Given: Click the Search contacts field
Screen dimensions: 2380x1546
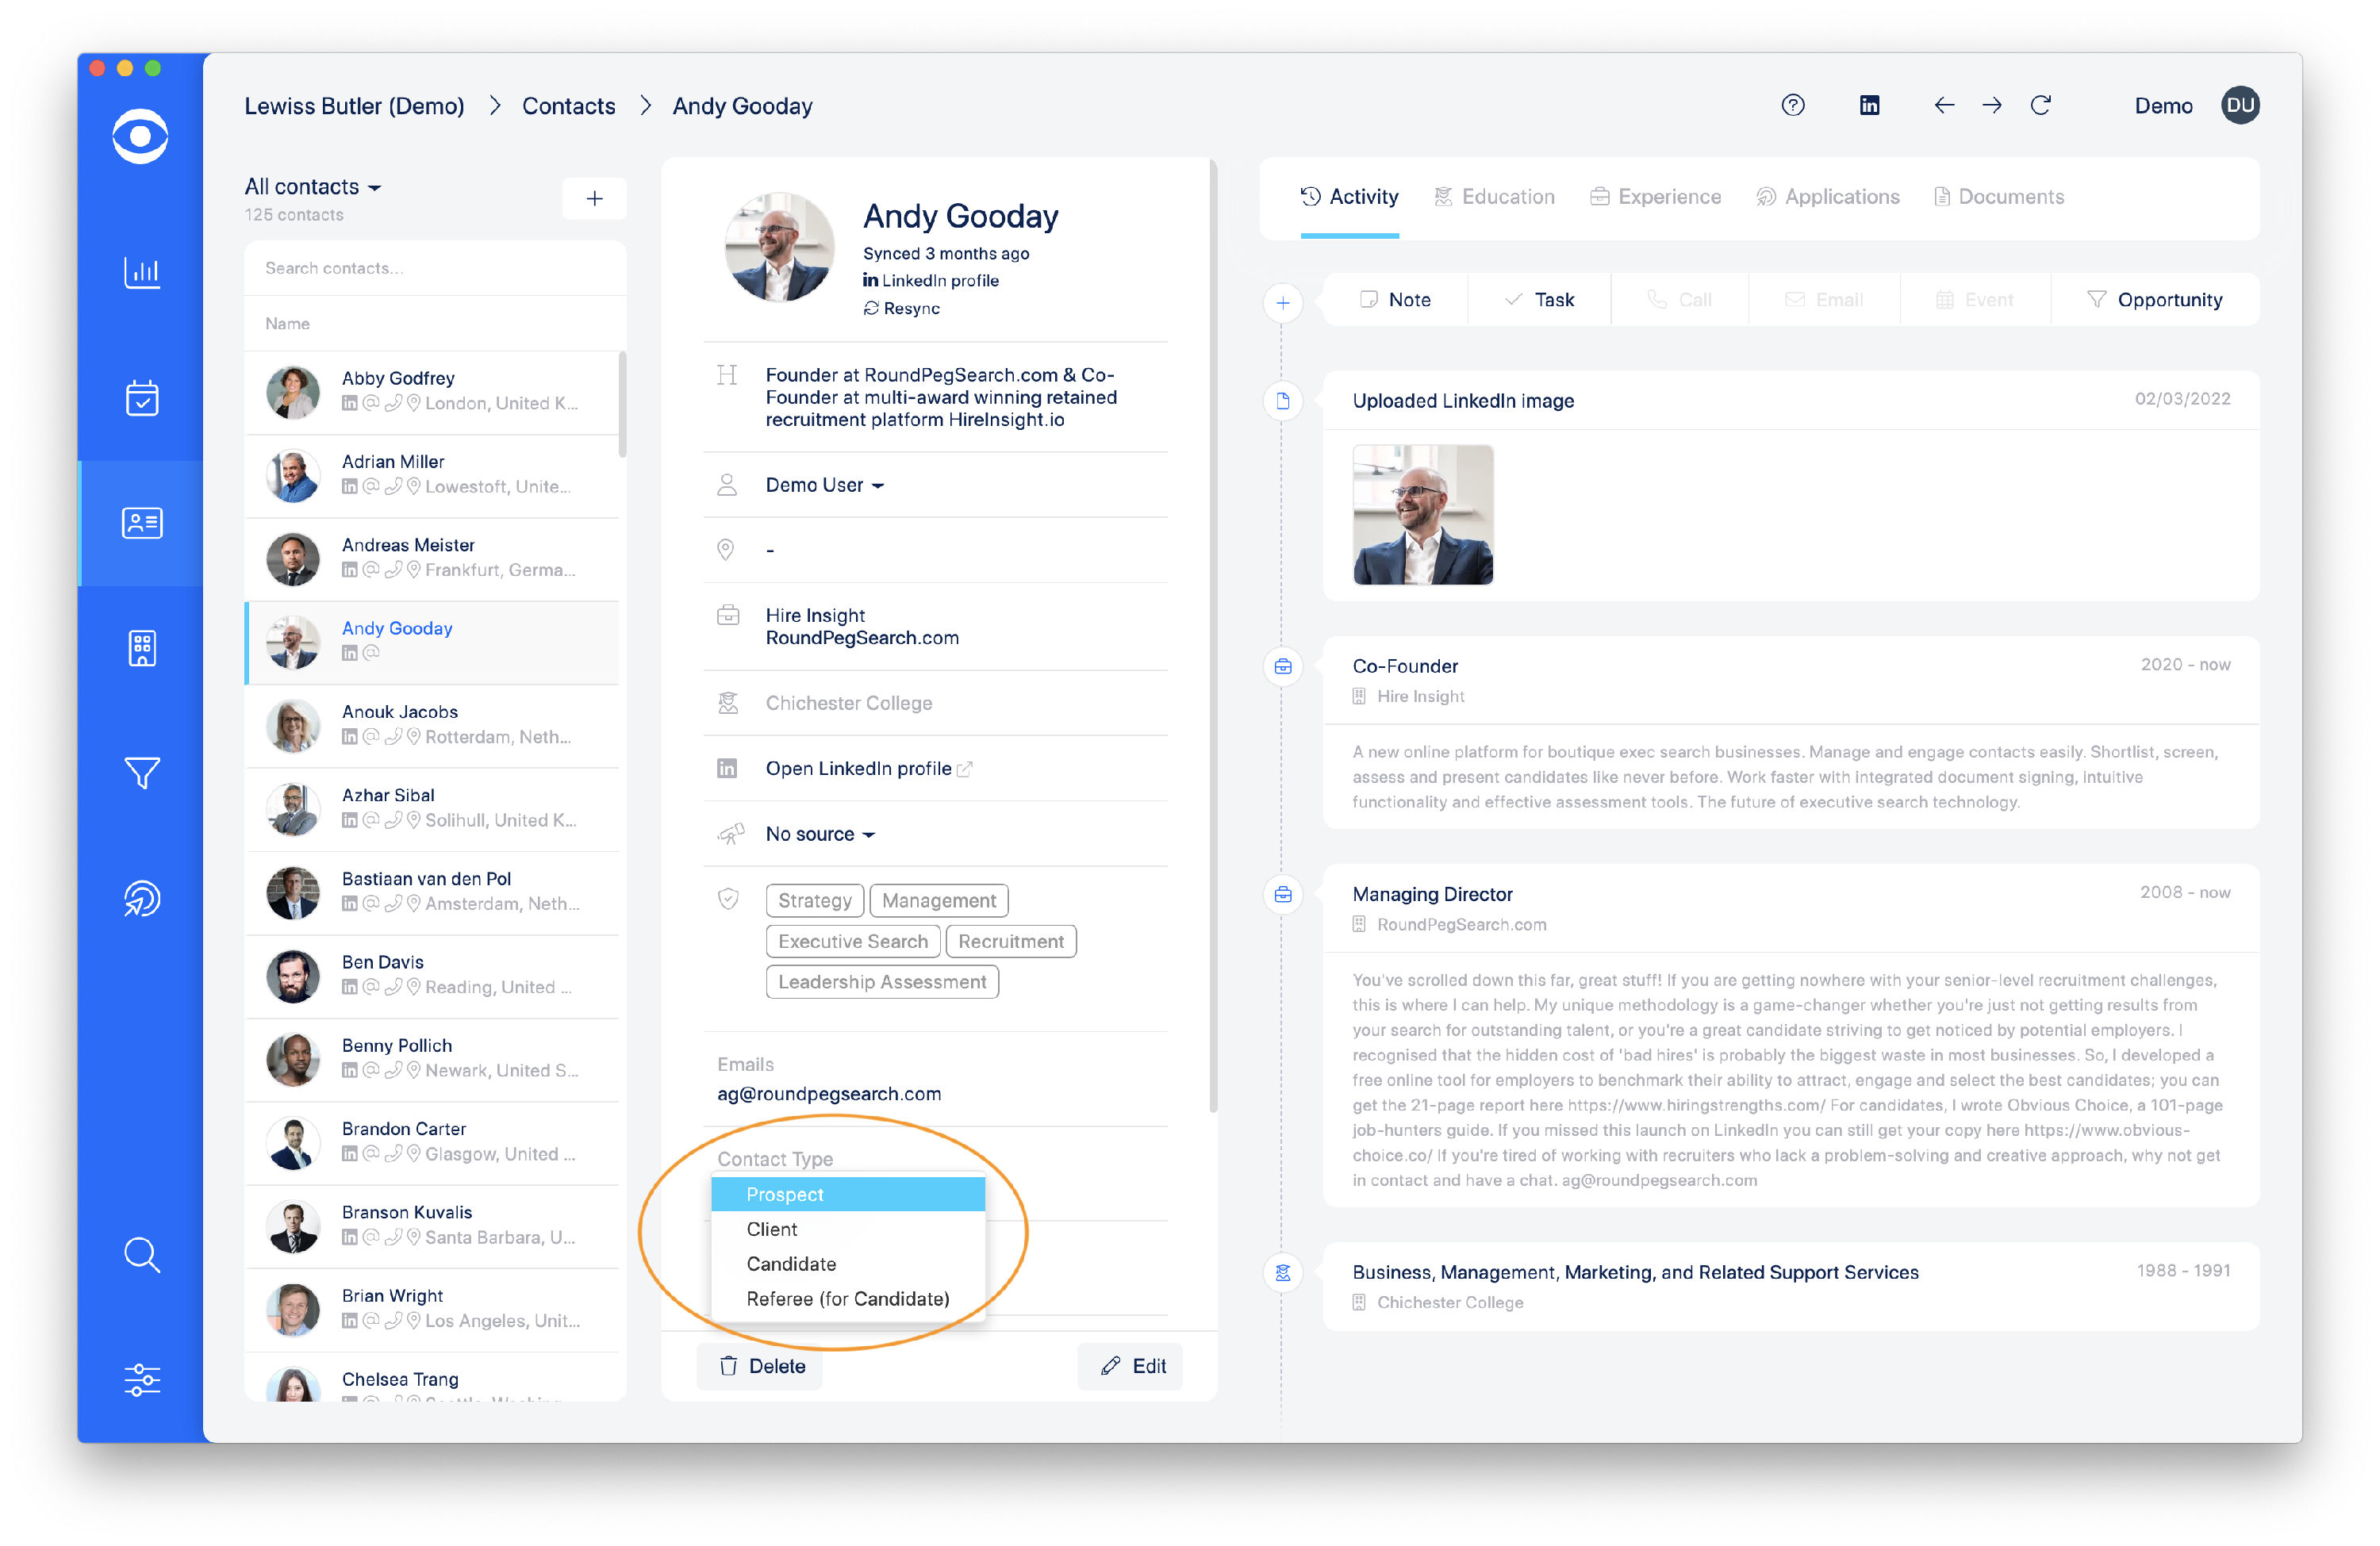Looking at the screenshot, I should click(434, 268).
